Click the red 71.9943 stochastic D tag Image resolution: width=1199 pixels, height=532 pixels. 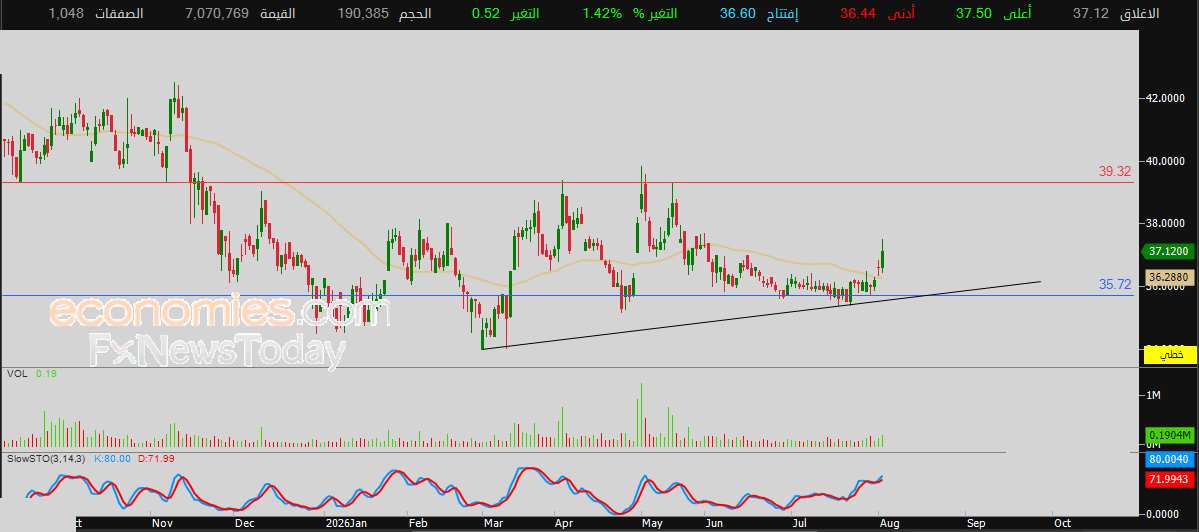tap(1168, 479)
